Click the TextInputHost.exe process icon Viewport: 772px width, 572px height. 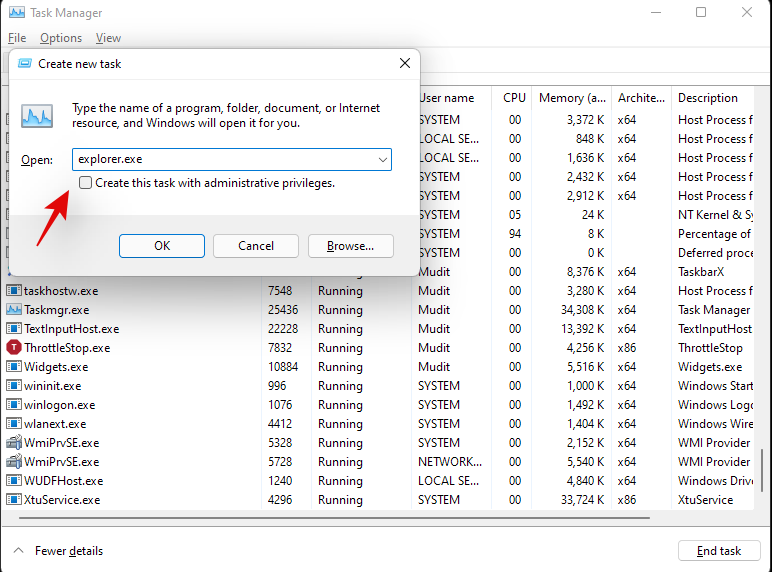pyautogui.click(x=14, y=328)
